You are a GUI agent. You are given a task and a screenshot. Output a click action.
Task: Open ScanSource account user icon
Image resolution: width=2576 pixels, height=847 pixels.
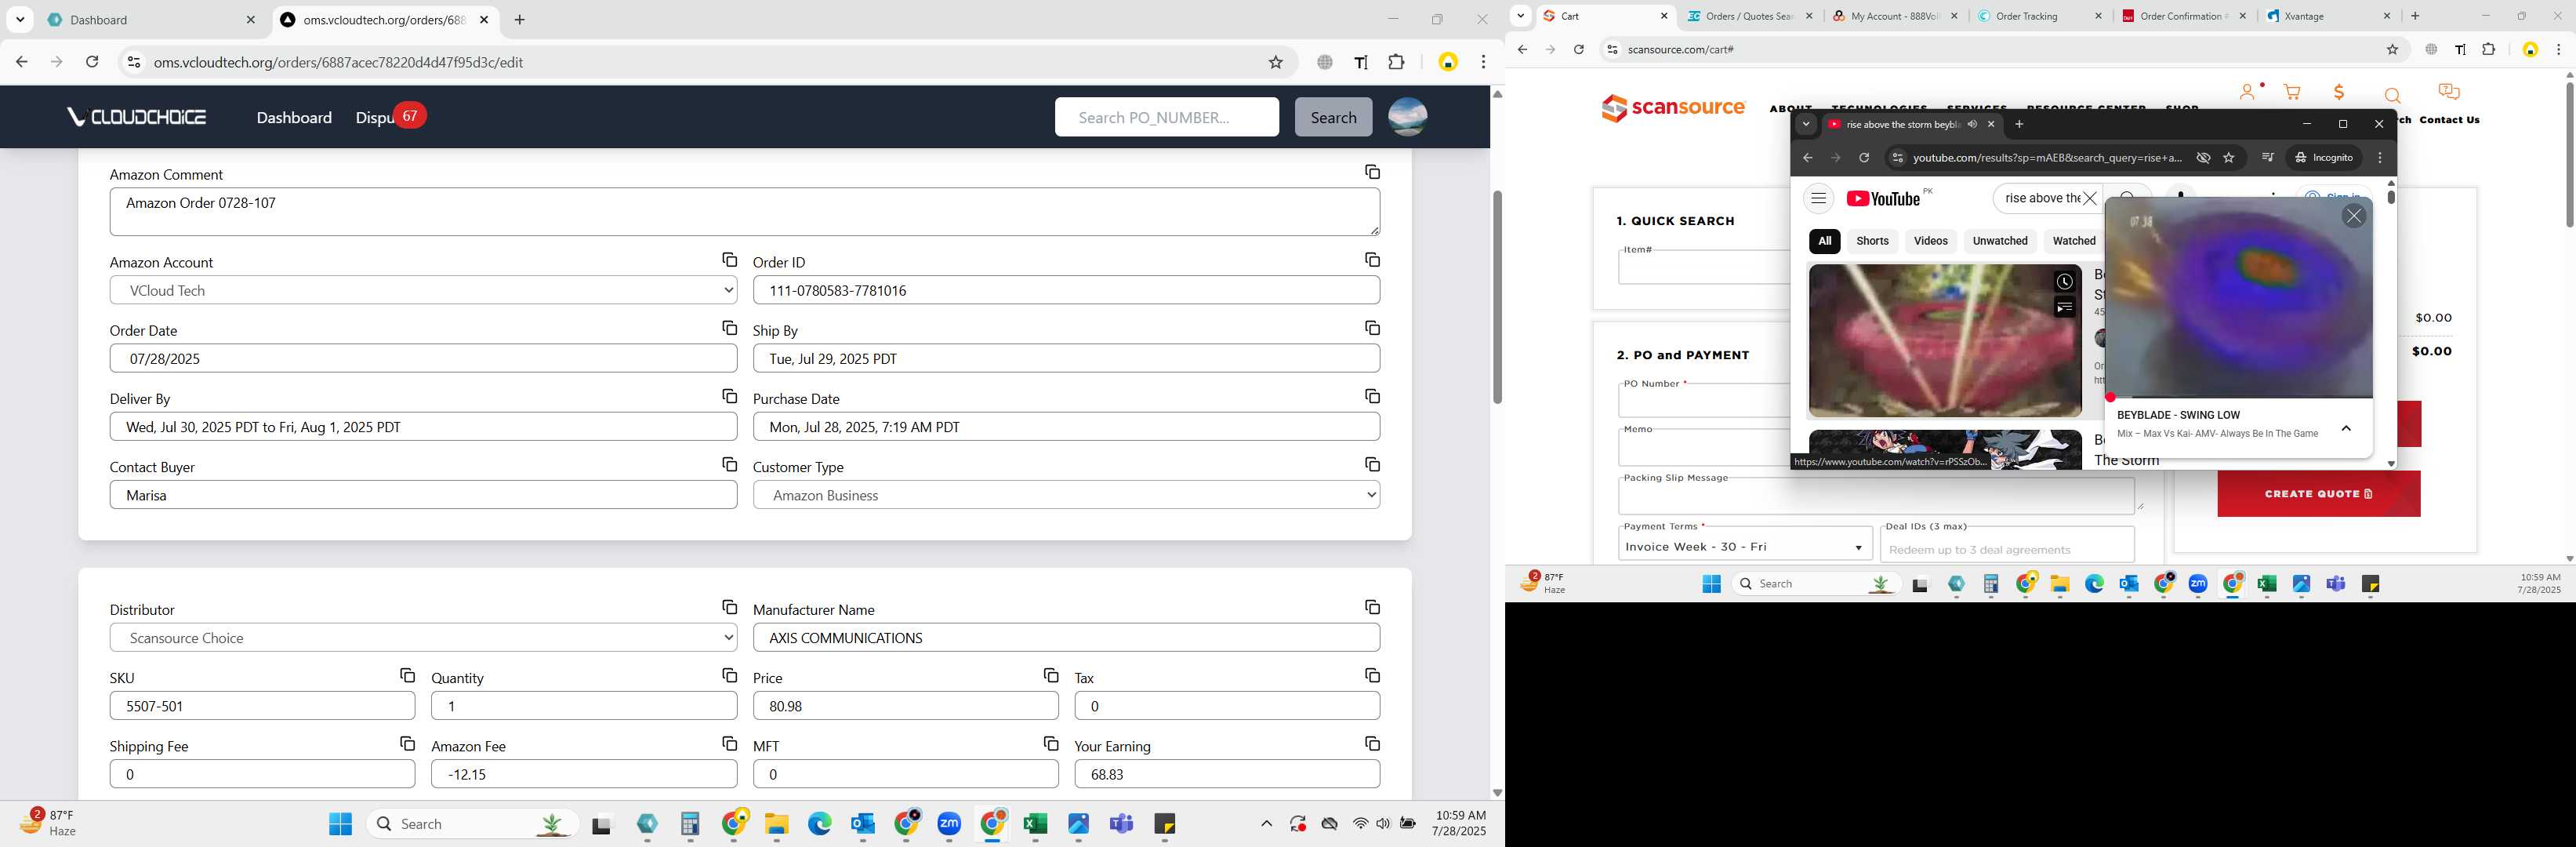coord(2248,92)
